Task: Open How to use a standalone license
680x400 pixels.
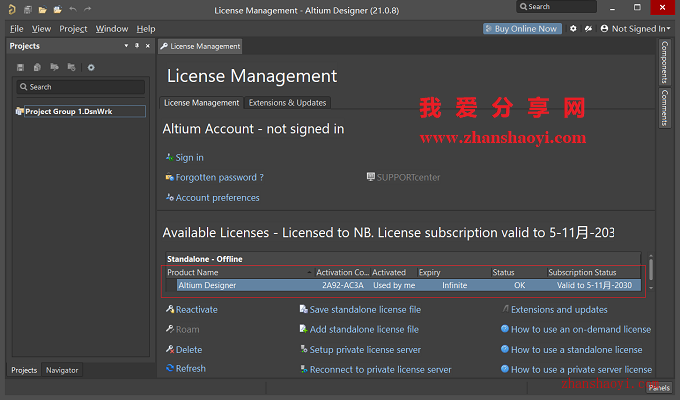Action: coord(576,350)
